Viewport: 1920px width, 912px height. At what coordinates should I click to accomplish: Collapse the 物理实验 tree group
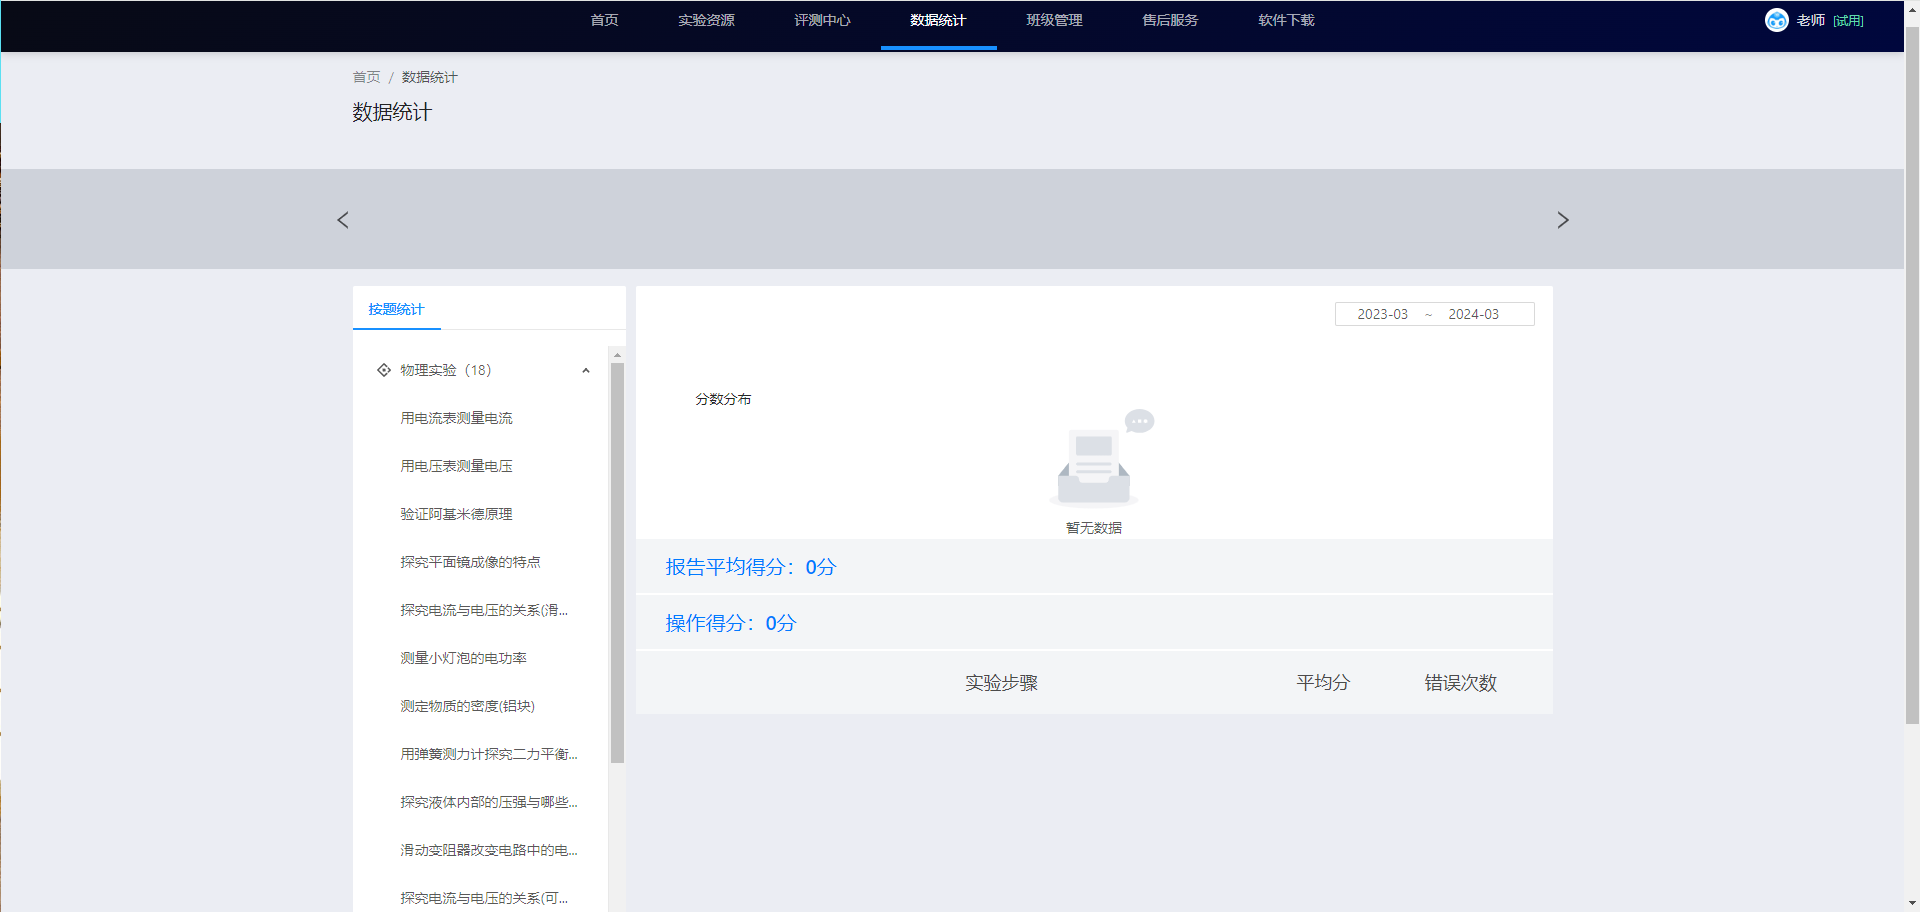pos(586,371)
